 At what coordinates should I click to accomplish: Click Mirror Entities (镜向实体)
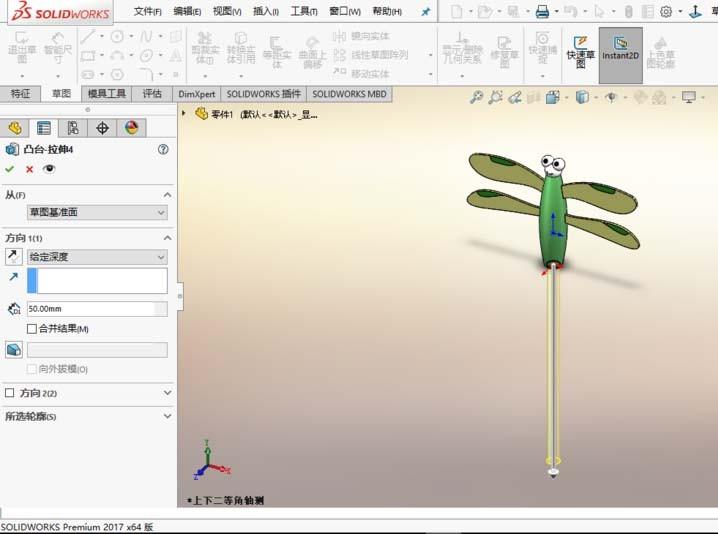[362, 36]
